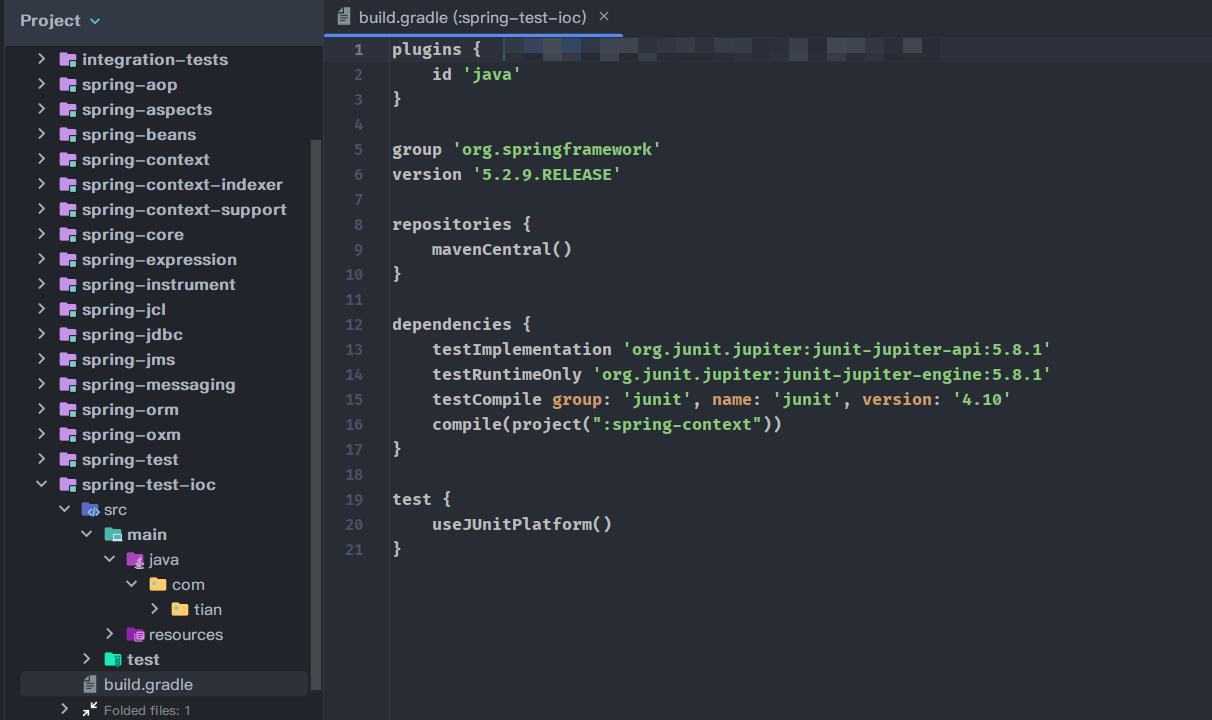This screenshot has height=720, width=1212.
Task: Collapse the spring-test-ioc module
Action: point(41,484)
